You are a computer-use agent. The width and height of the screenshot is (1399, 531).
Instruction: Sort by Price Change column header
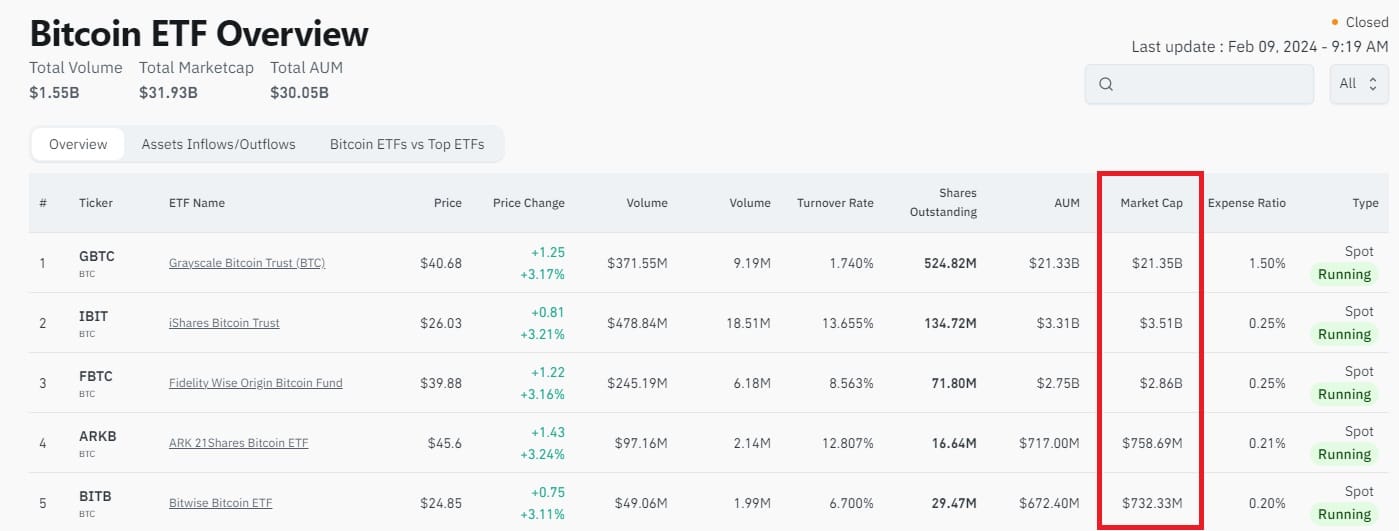pyautogui.click(x=529, y=203)
